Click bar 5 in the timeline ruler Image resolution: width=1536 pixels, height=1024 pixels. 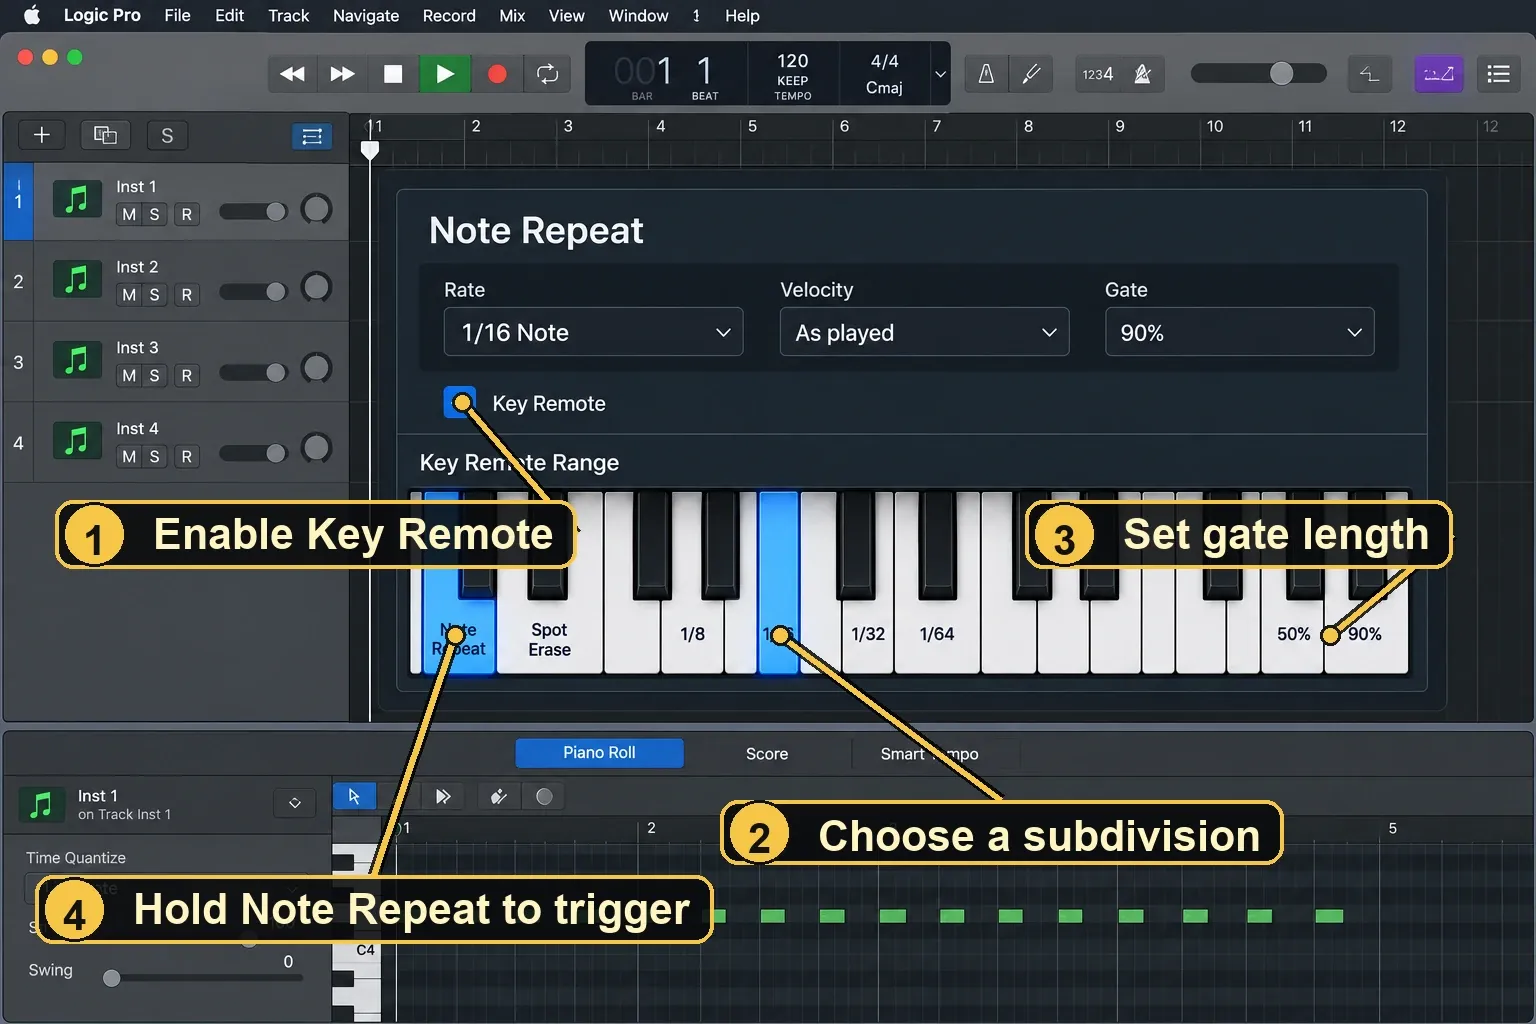pos(752,127)
